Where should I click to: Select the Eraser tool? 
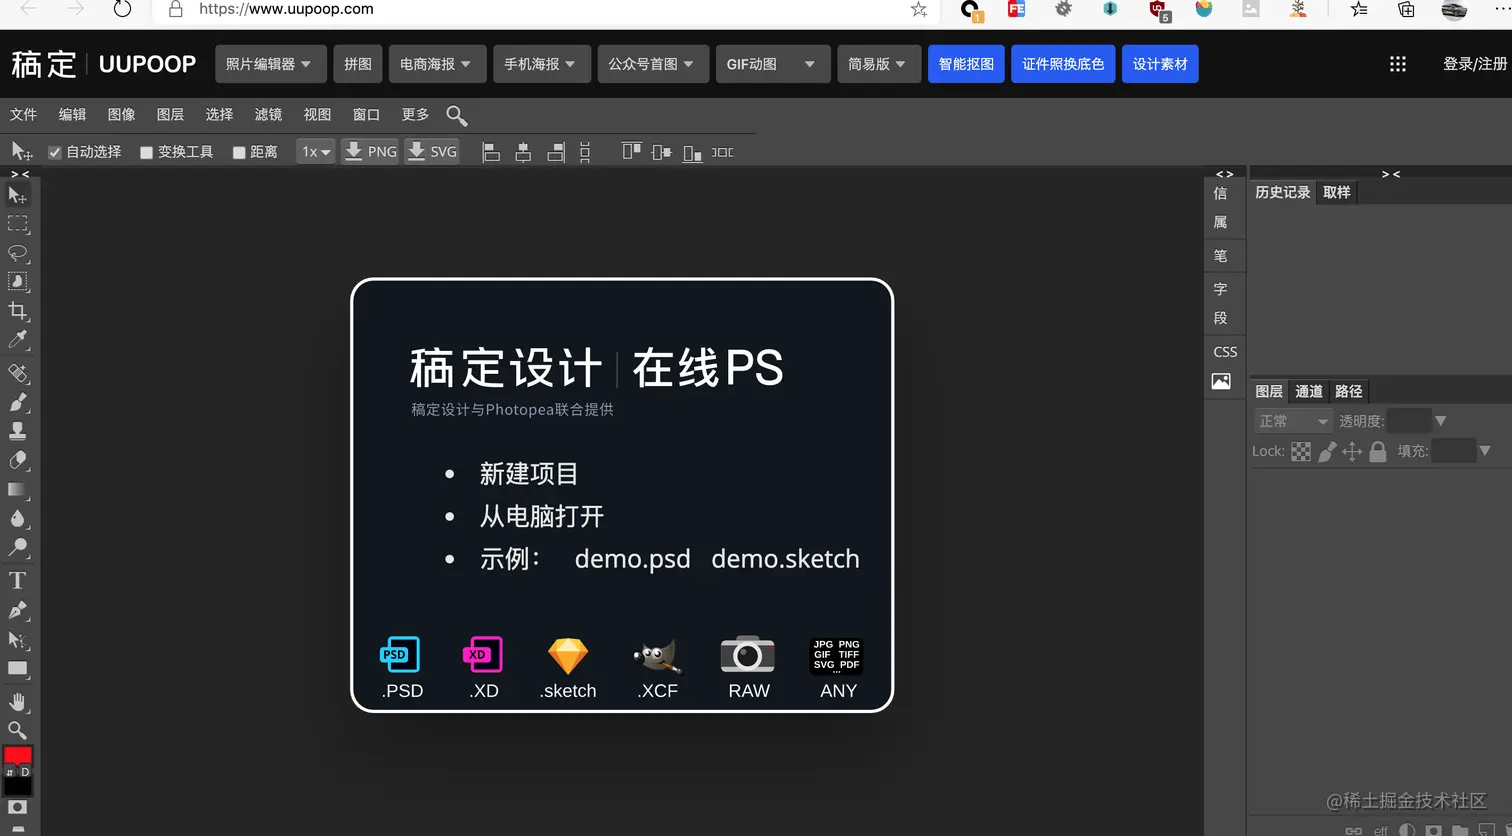pos(17,460)
